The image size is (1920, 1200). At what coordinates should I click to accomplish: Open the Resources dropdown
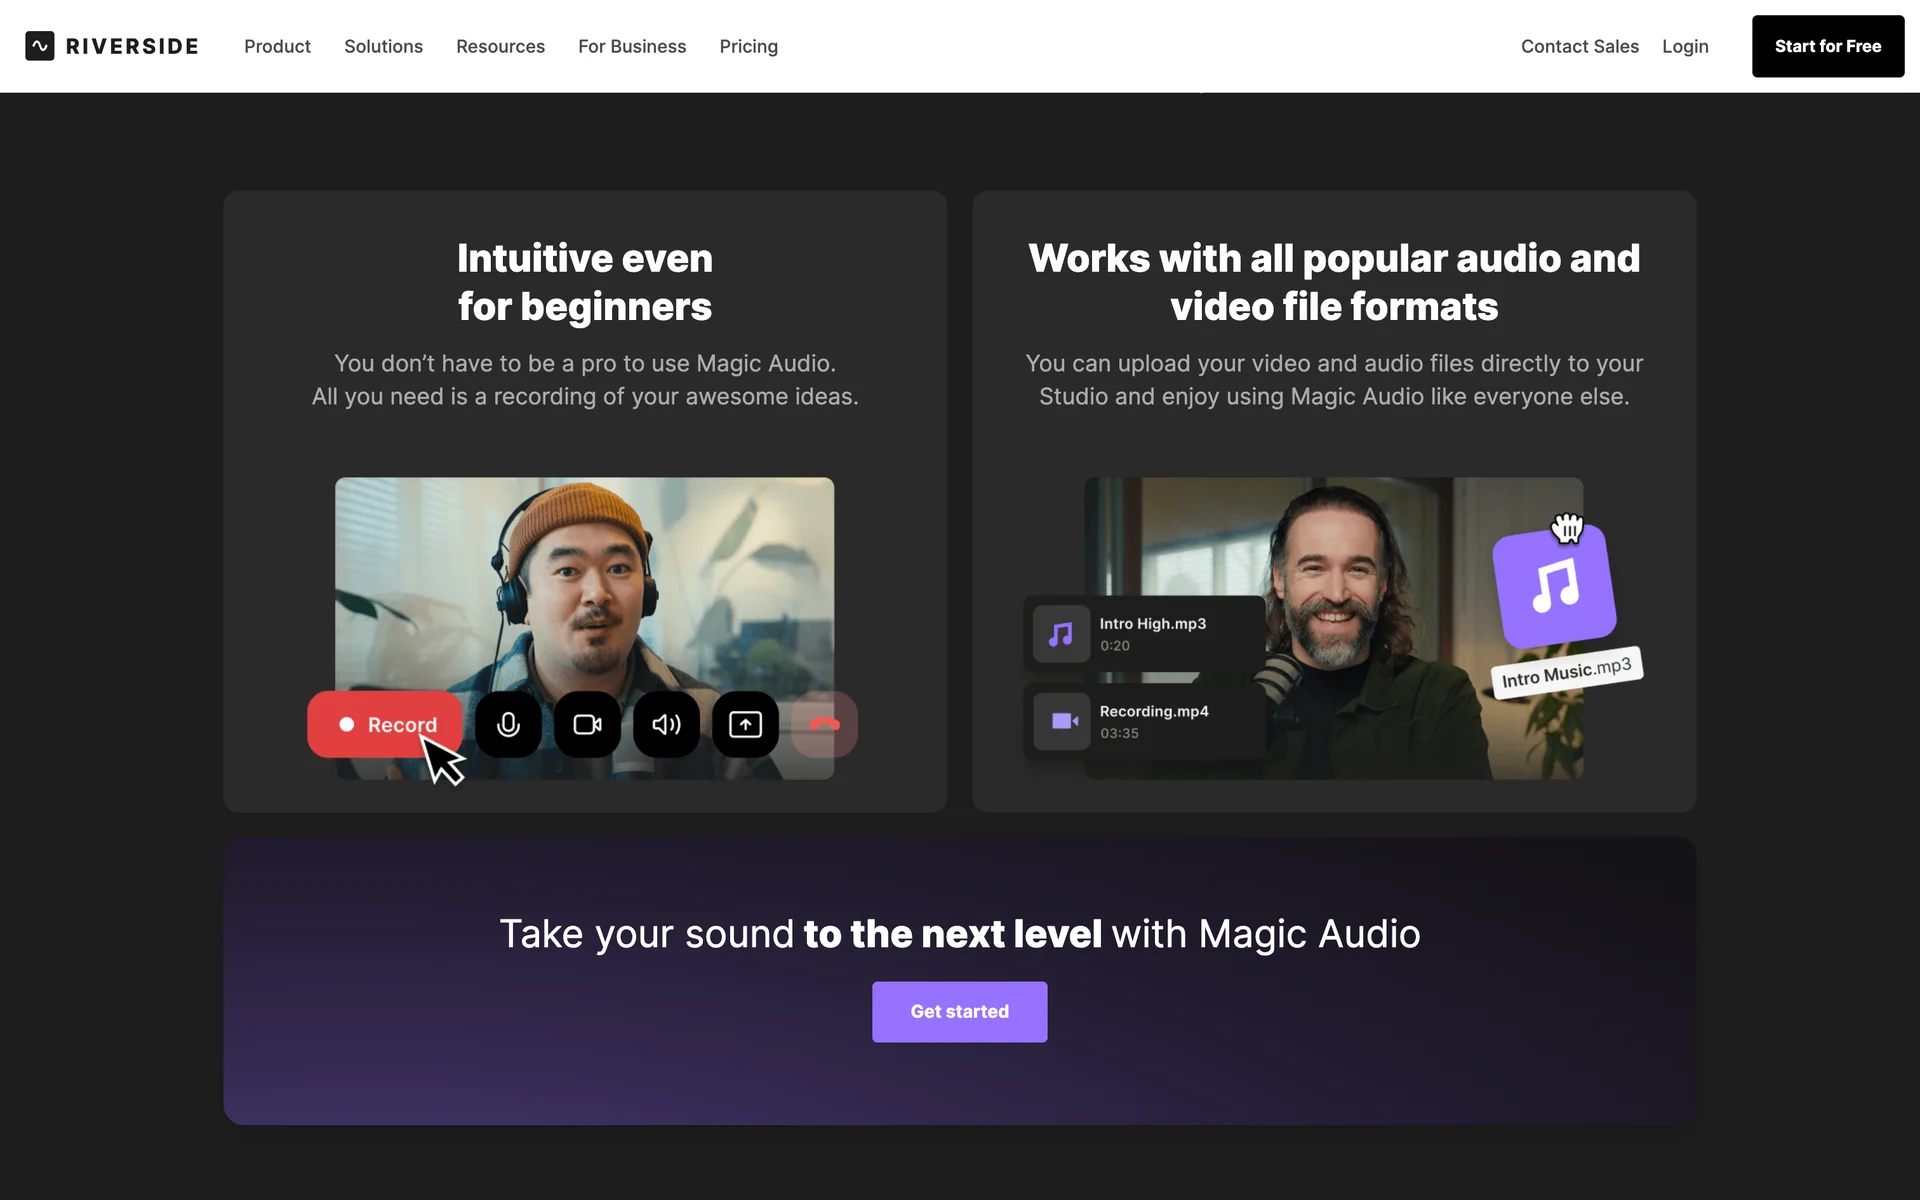pos(500,46)
